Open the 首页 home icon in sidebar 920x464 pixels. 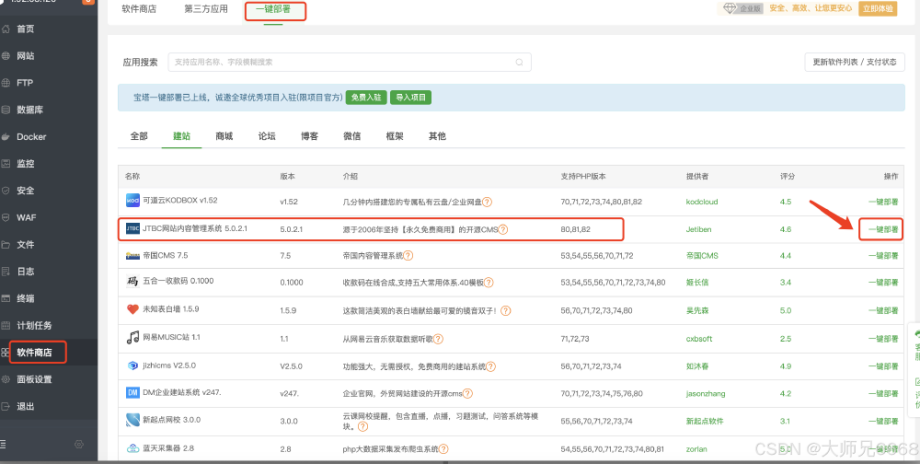coord(5,29)
